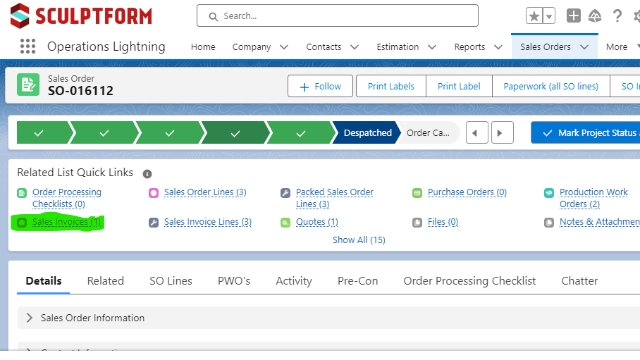This screenshot has width=640, height=360.
Task: Open the Guidance Center cloud icon
Action: coord(595,16)
